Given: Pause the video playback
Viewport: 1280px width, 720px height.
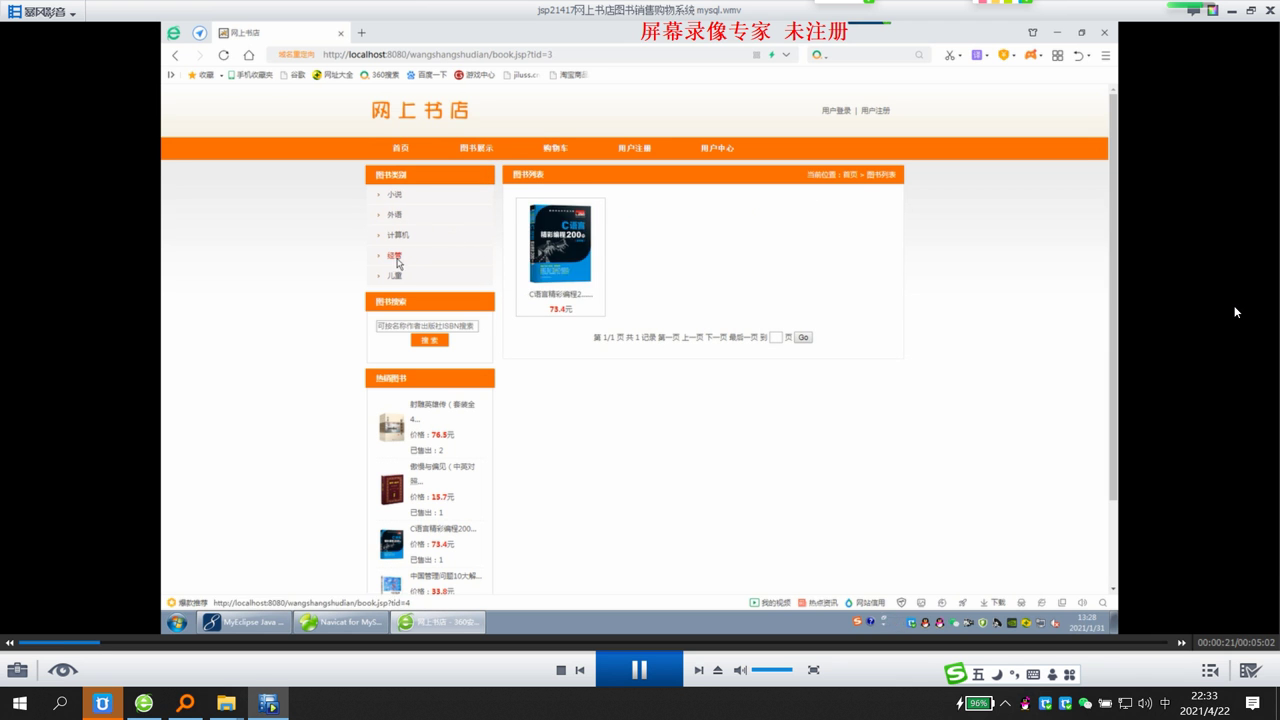Looking at the screenshot, I should point(639,670).
